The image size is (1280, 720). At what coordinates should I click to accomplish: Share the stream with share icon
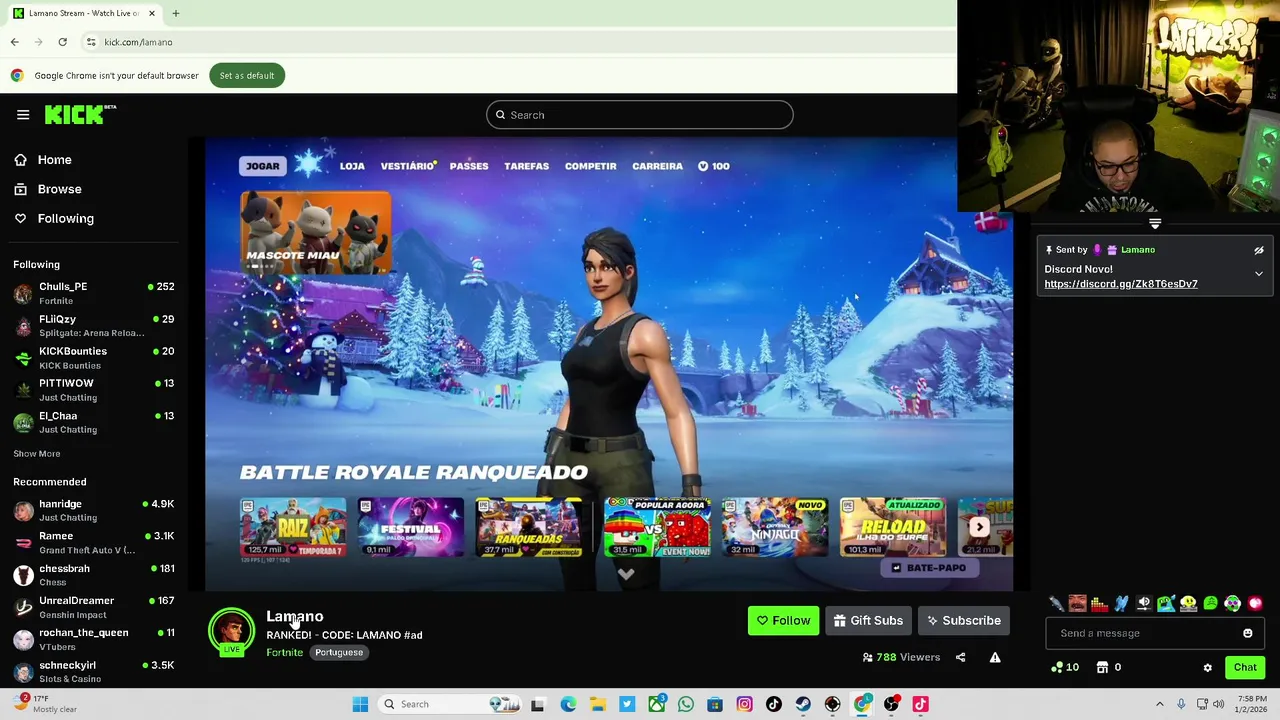click(x=960, y=658)
